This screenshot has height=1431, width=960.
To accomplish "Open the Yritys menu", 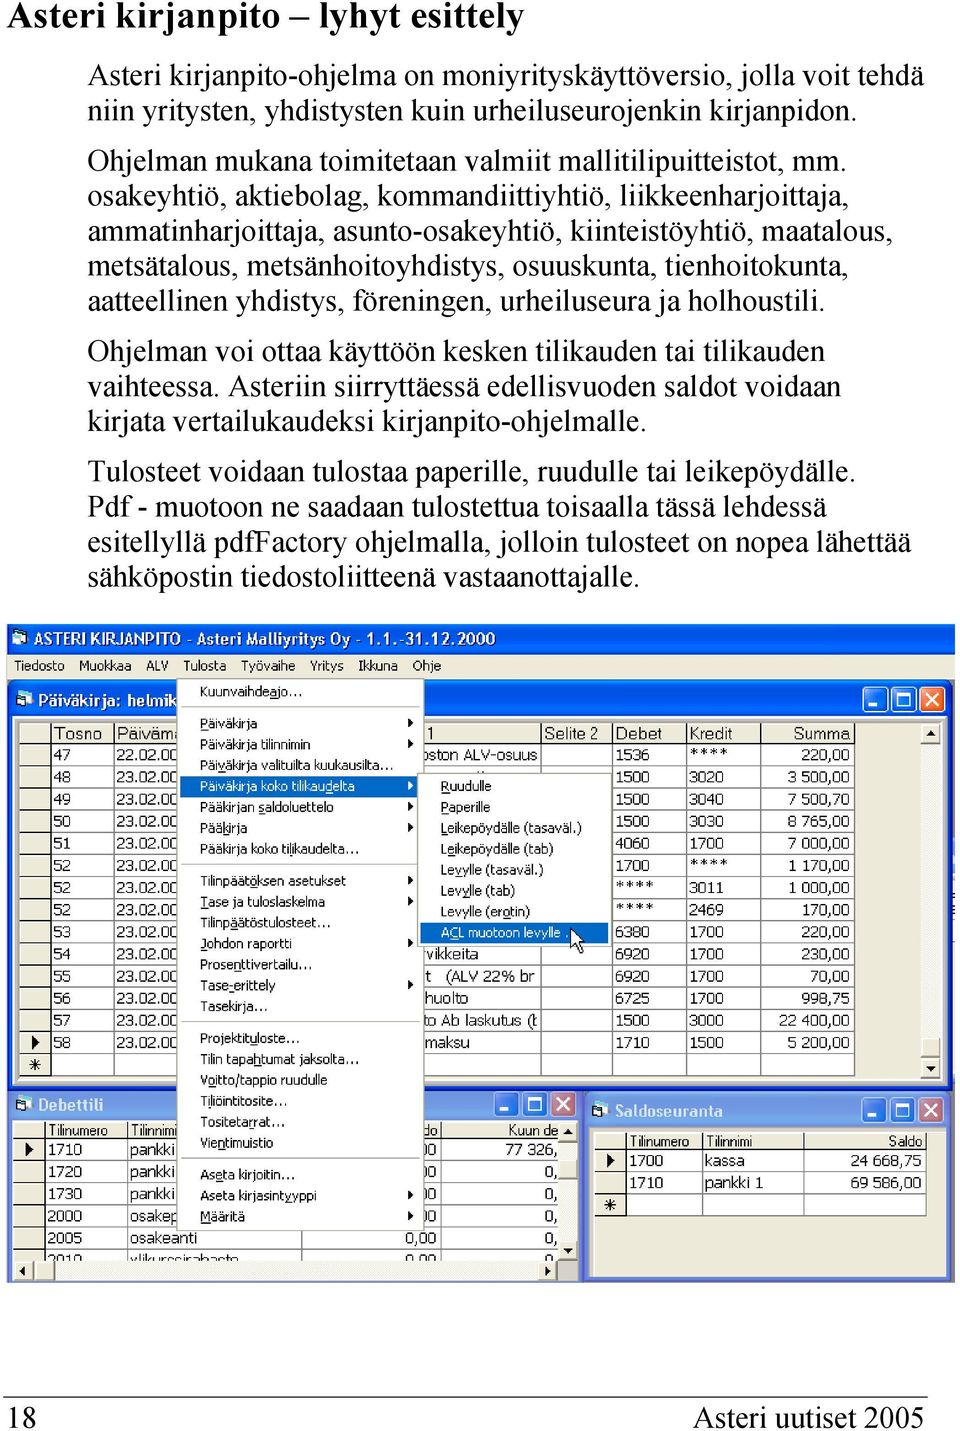I will (327, 666).
